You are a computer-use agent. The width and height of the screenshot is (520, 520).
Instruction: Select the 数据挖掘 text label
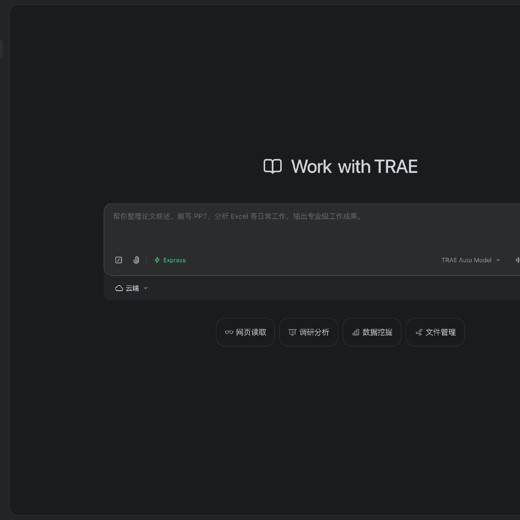pos(377,332)
